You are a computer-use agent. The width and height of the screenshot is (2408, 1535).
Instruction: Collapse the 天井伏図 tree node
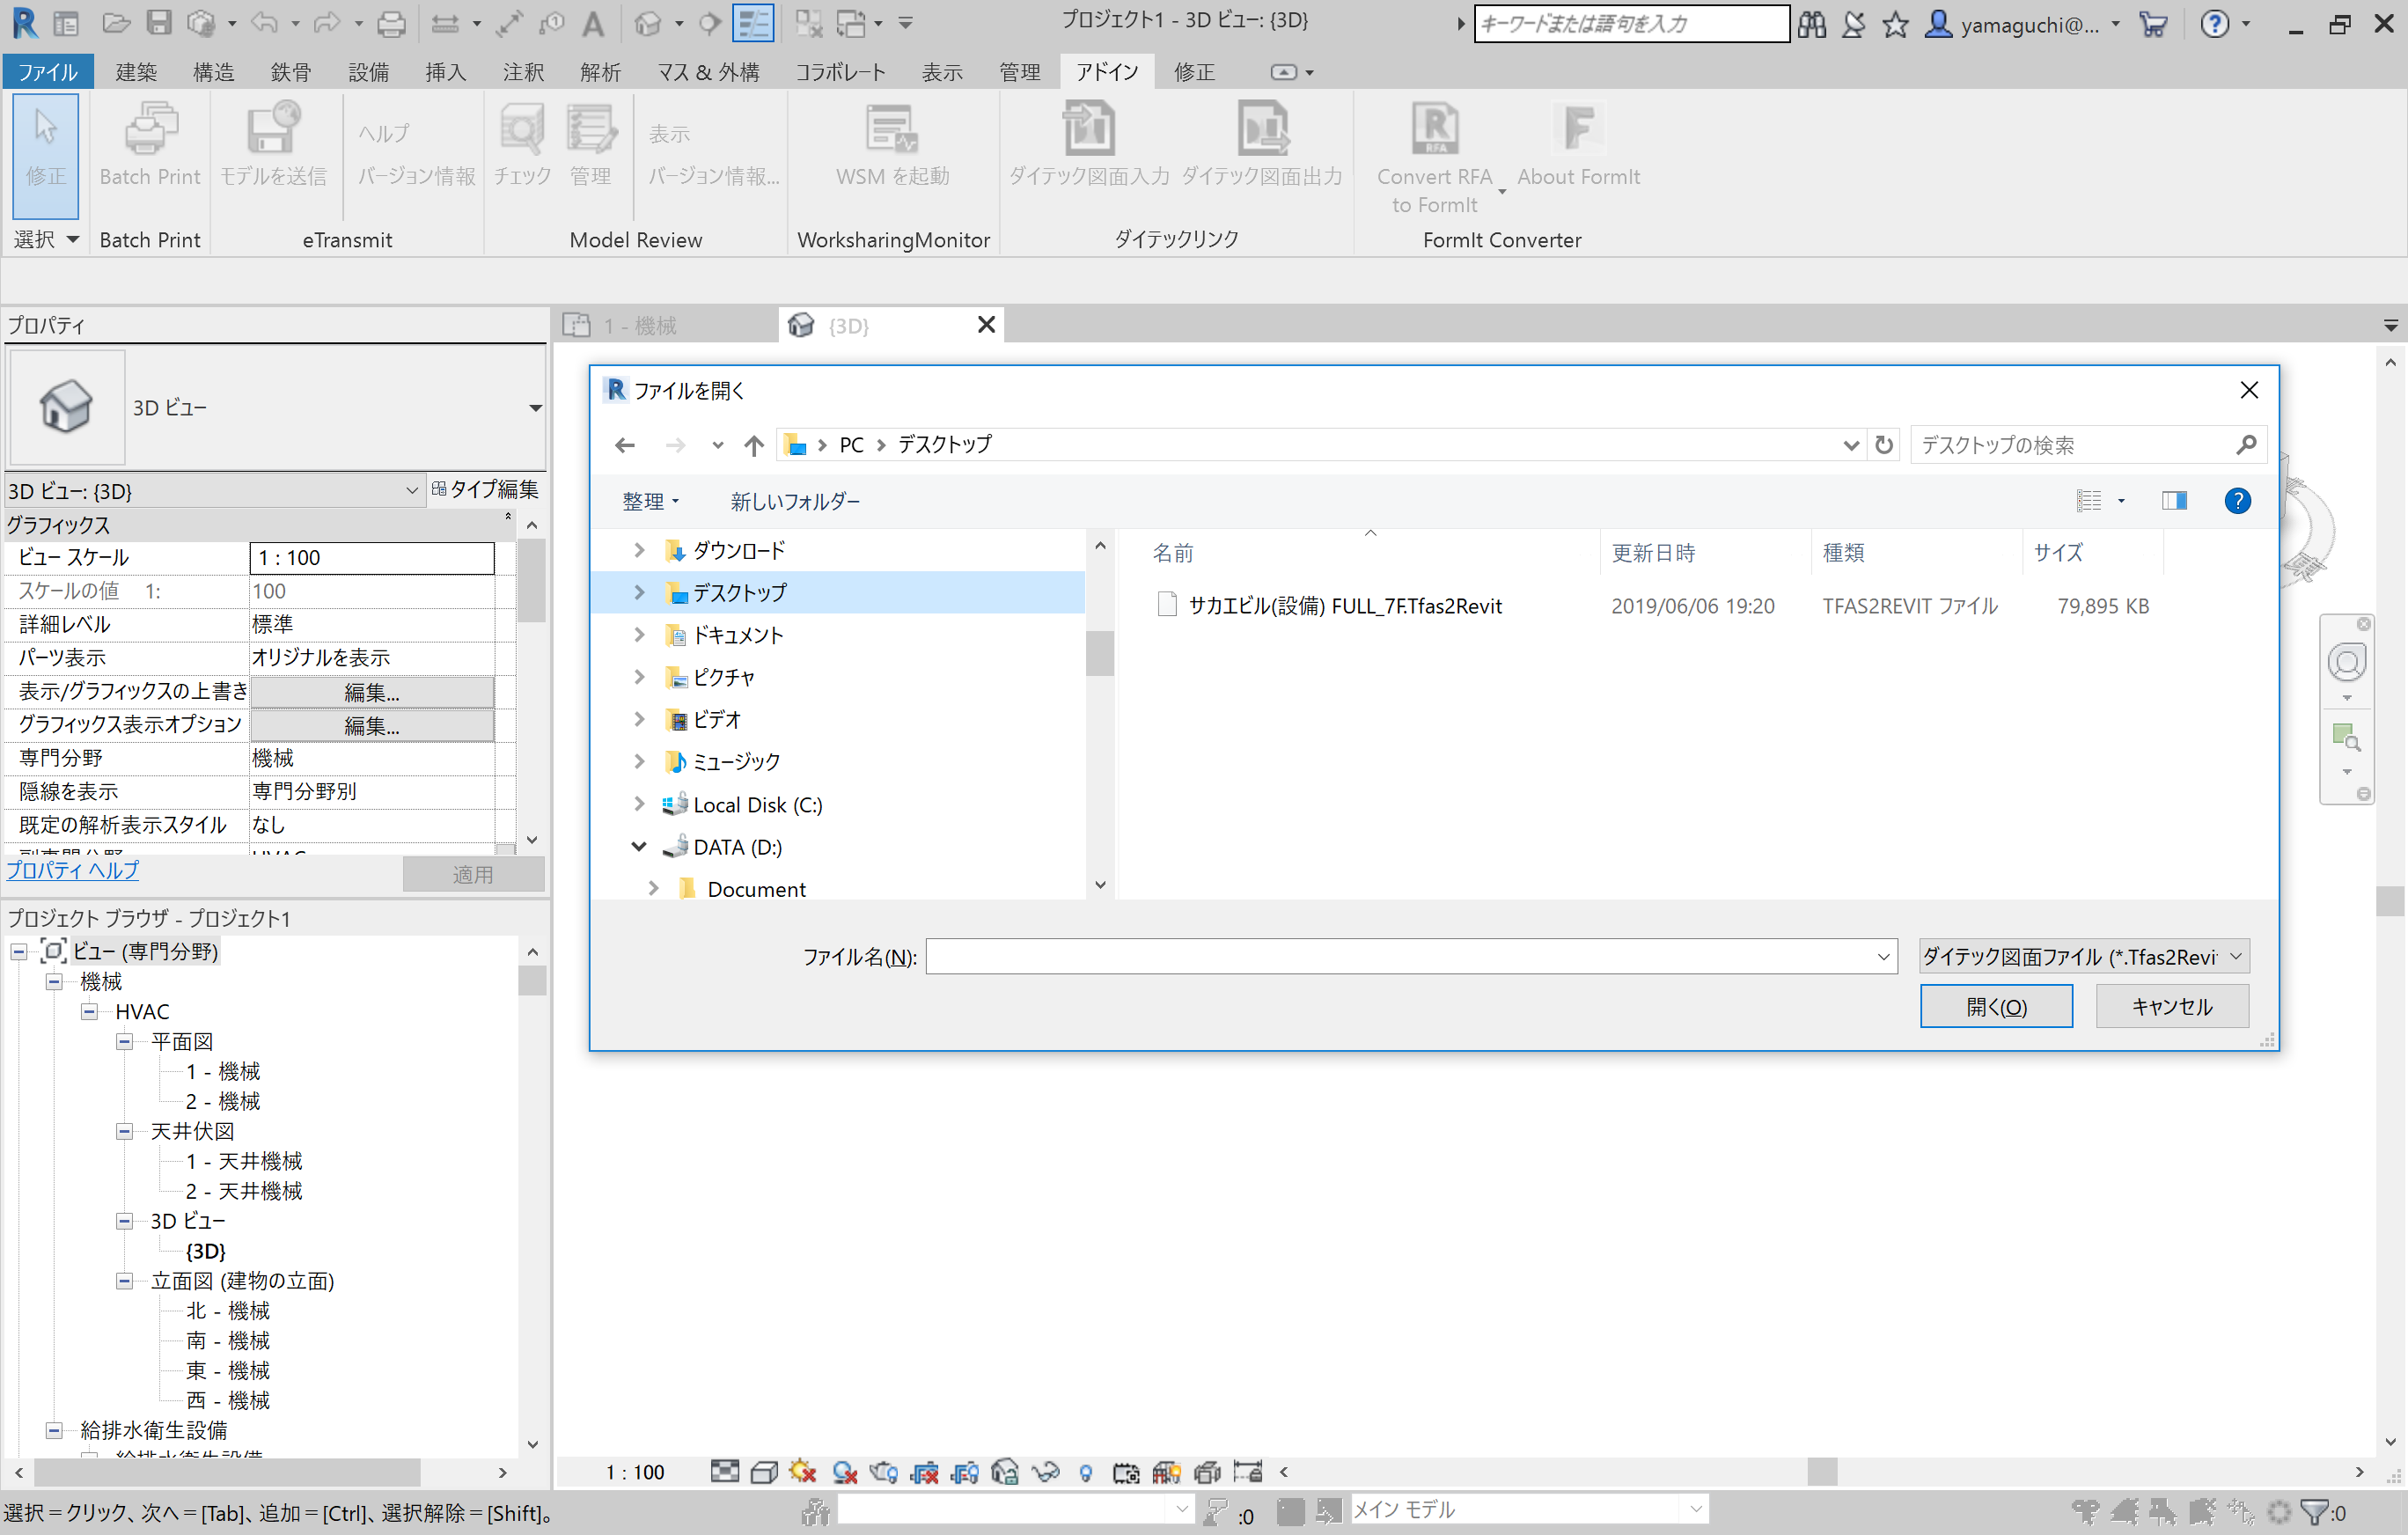click(x=125, y=1131)
